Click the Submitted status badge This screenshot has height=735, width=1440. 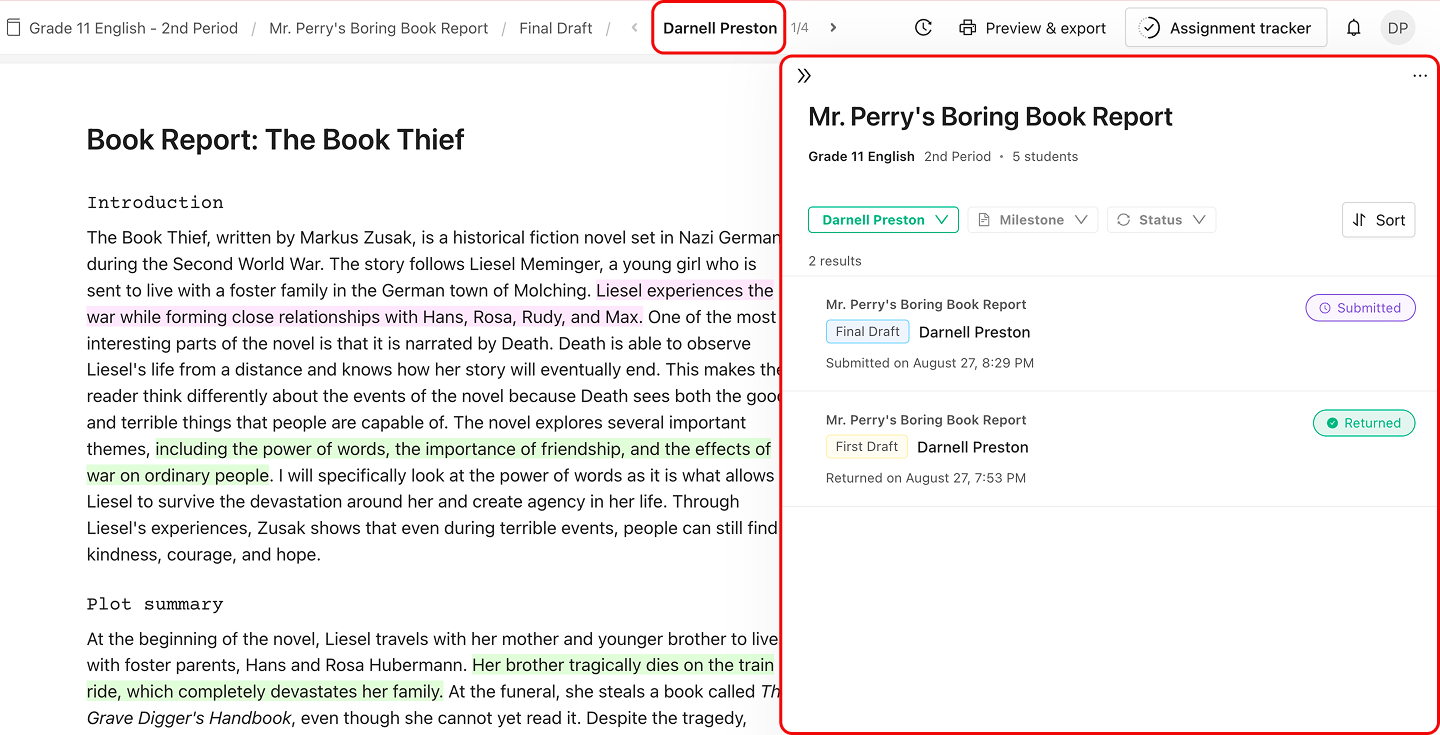point(1360,308)
